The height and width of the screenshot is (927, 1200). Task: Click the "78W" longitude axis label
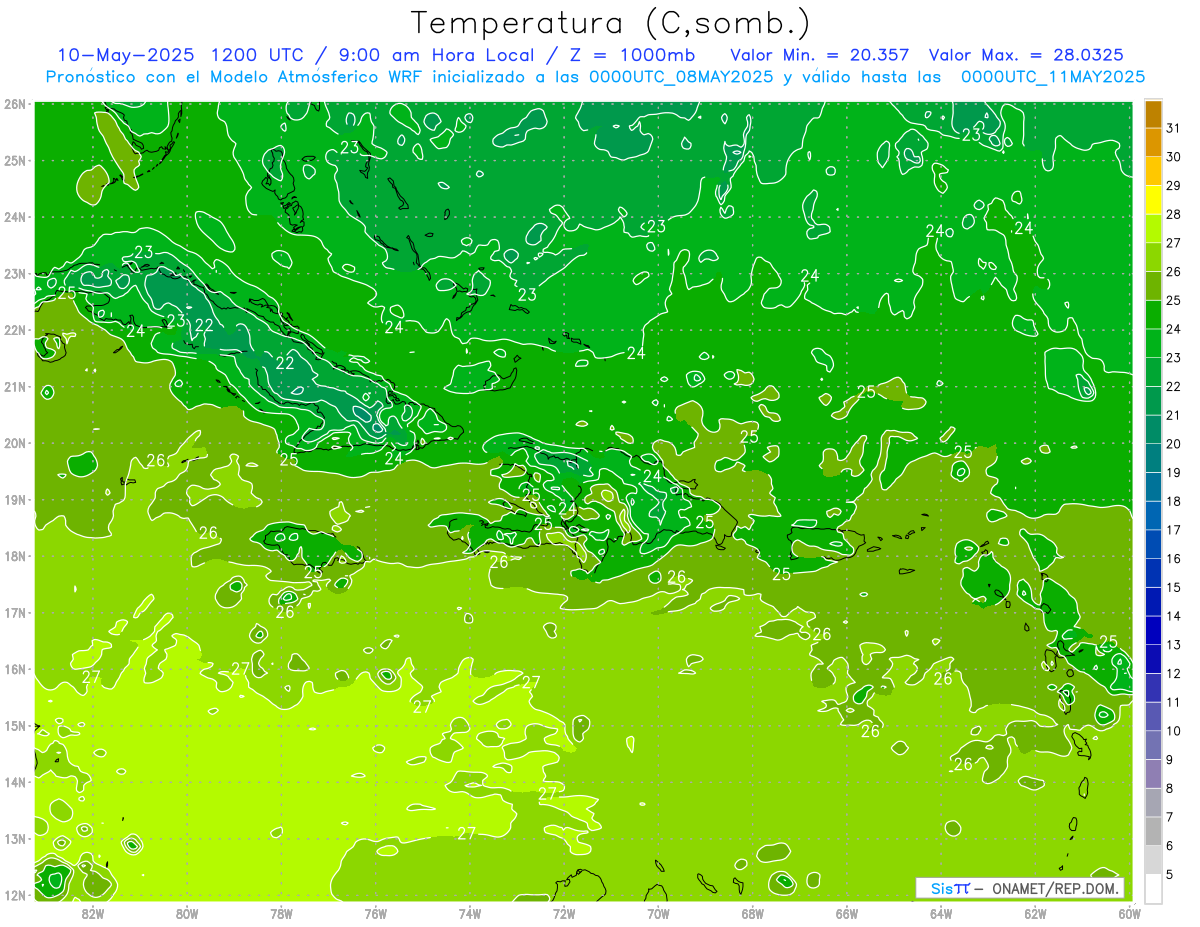click(281, 913)
